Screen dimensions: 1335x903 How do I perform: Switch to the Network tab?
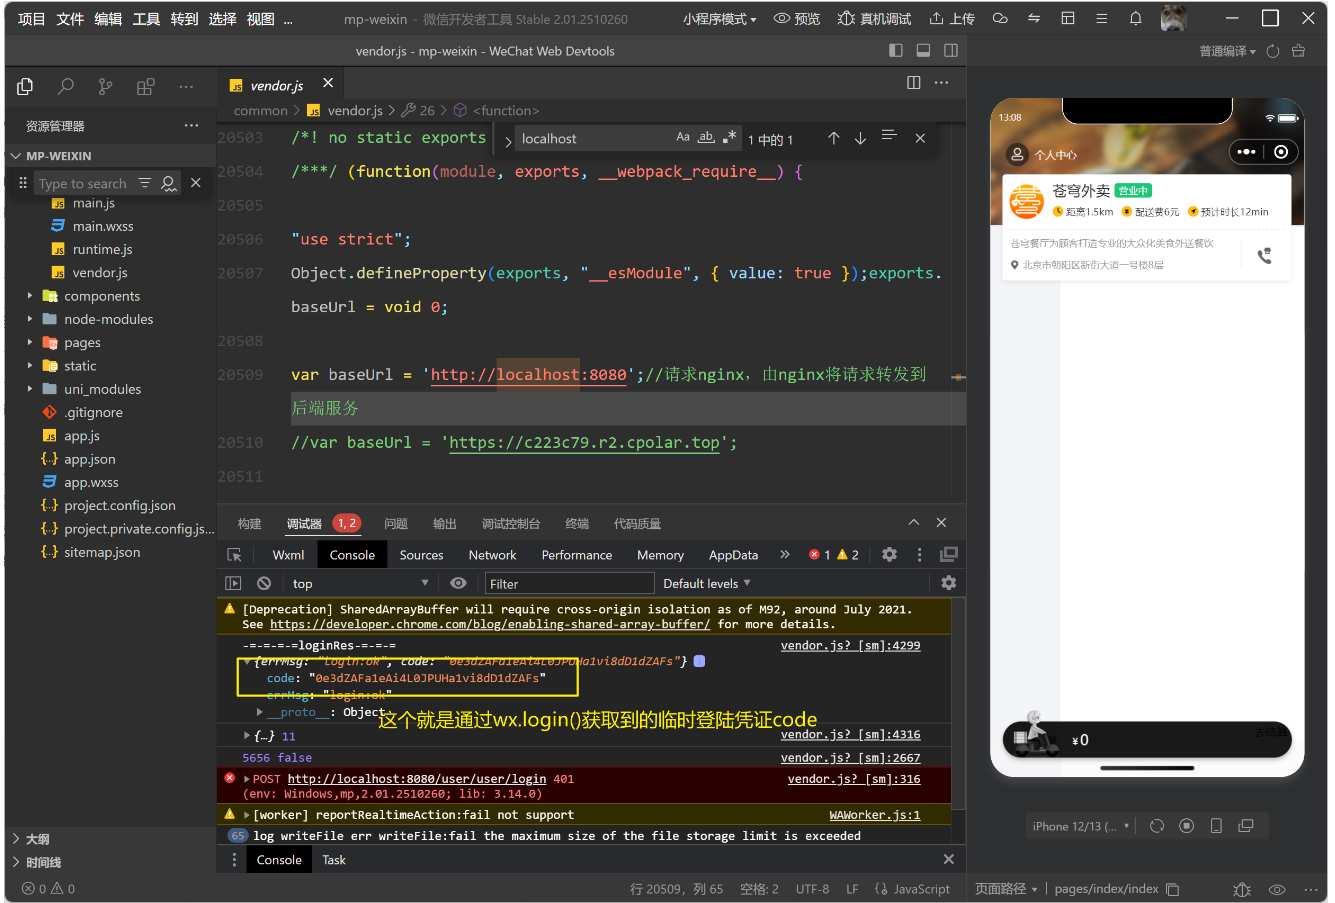click(492, 555)
